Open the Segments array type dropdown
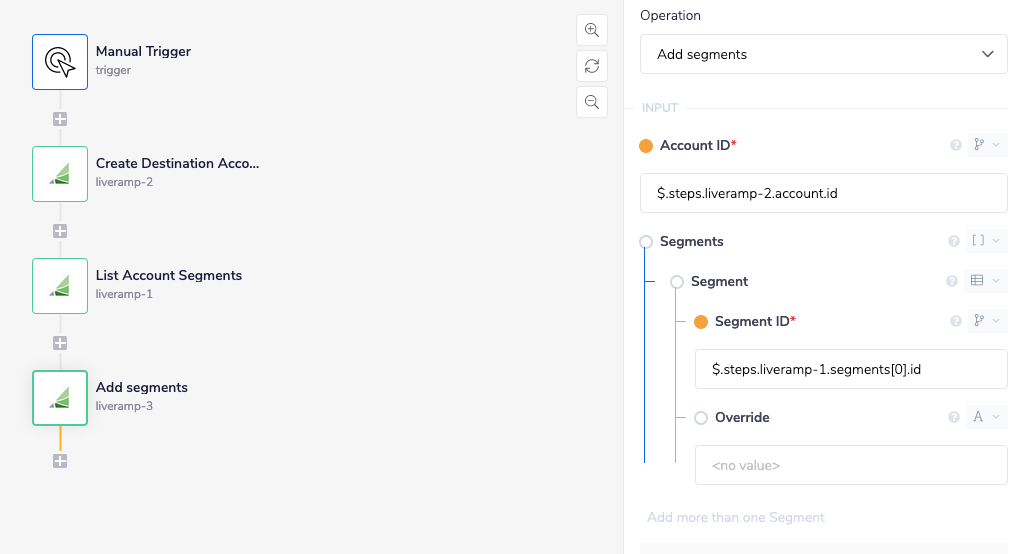Viewport: 1020px width, 554px height. click(x=986, y=241)
